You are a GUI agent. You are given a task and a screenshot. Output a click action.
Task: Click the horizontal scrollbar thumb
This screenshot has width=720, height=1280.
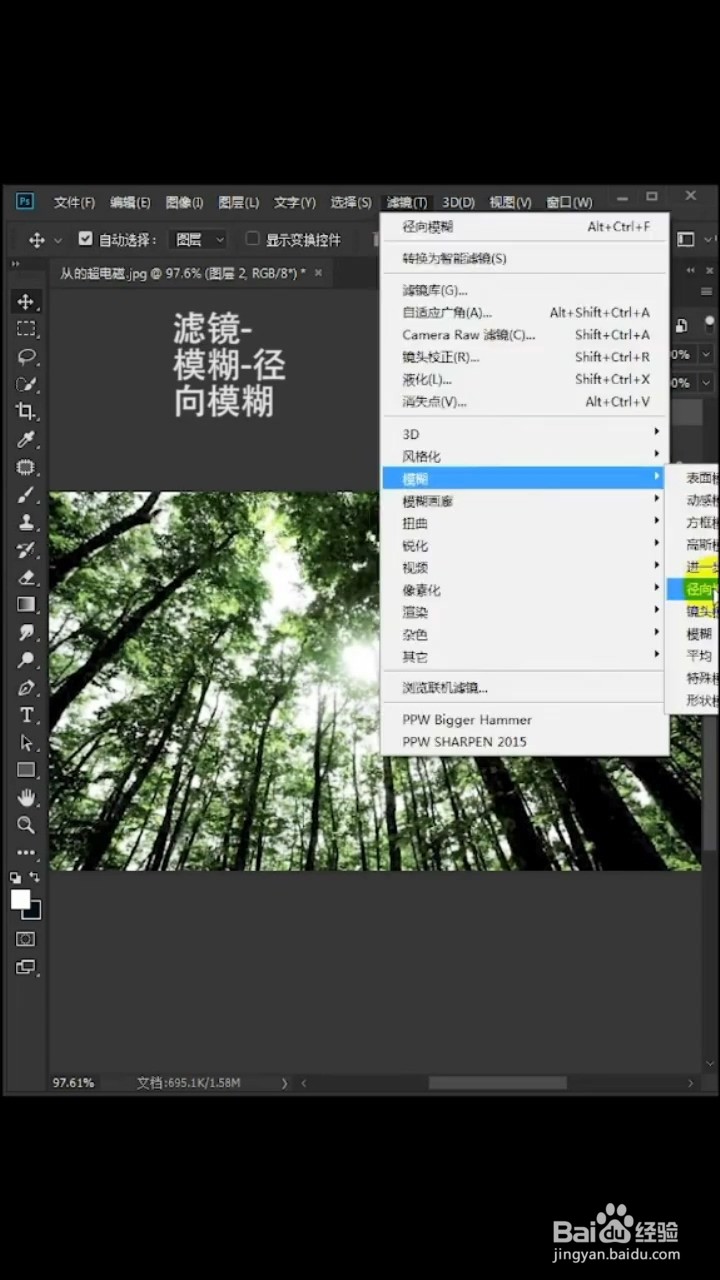click(x=498, y=1083)
